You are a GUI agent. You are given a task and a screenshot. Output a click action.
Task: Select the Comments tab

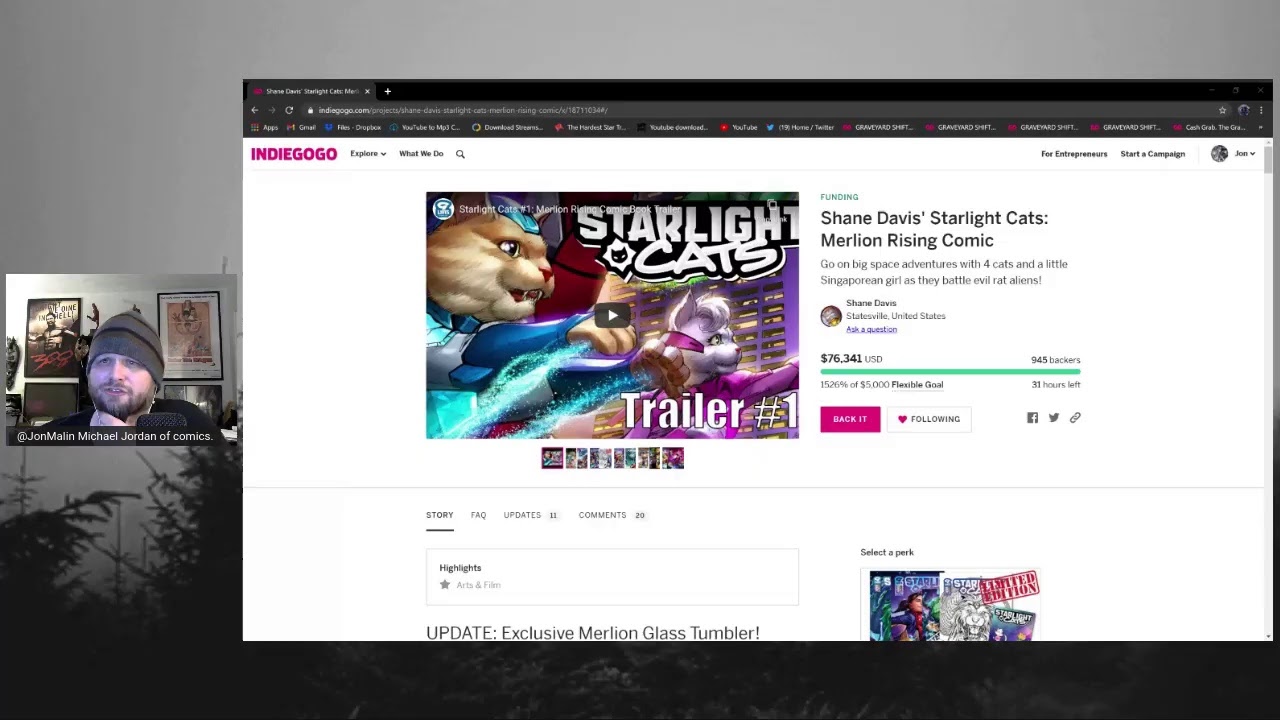click(x=602, y=515)
